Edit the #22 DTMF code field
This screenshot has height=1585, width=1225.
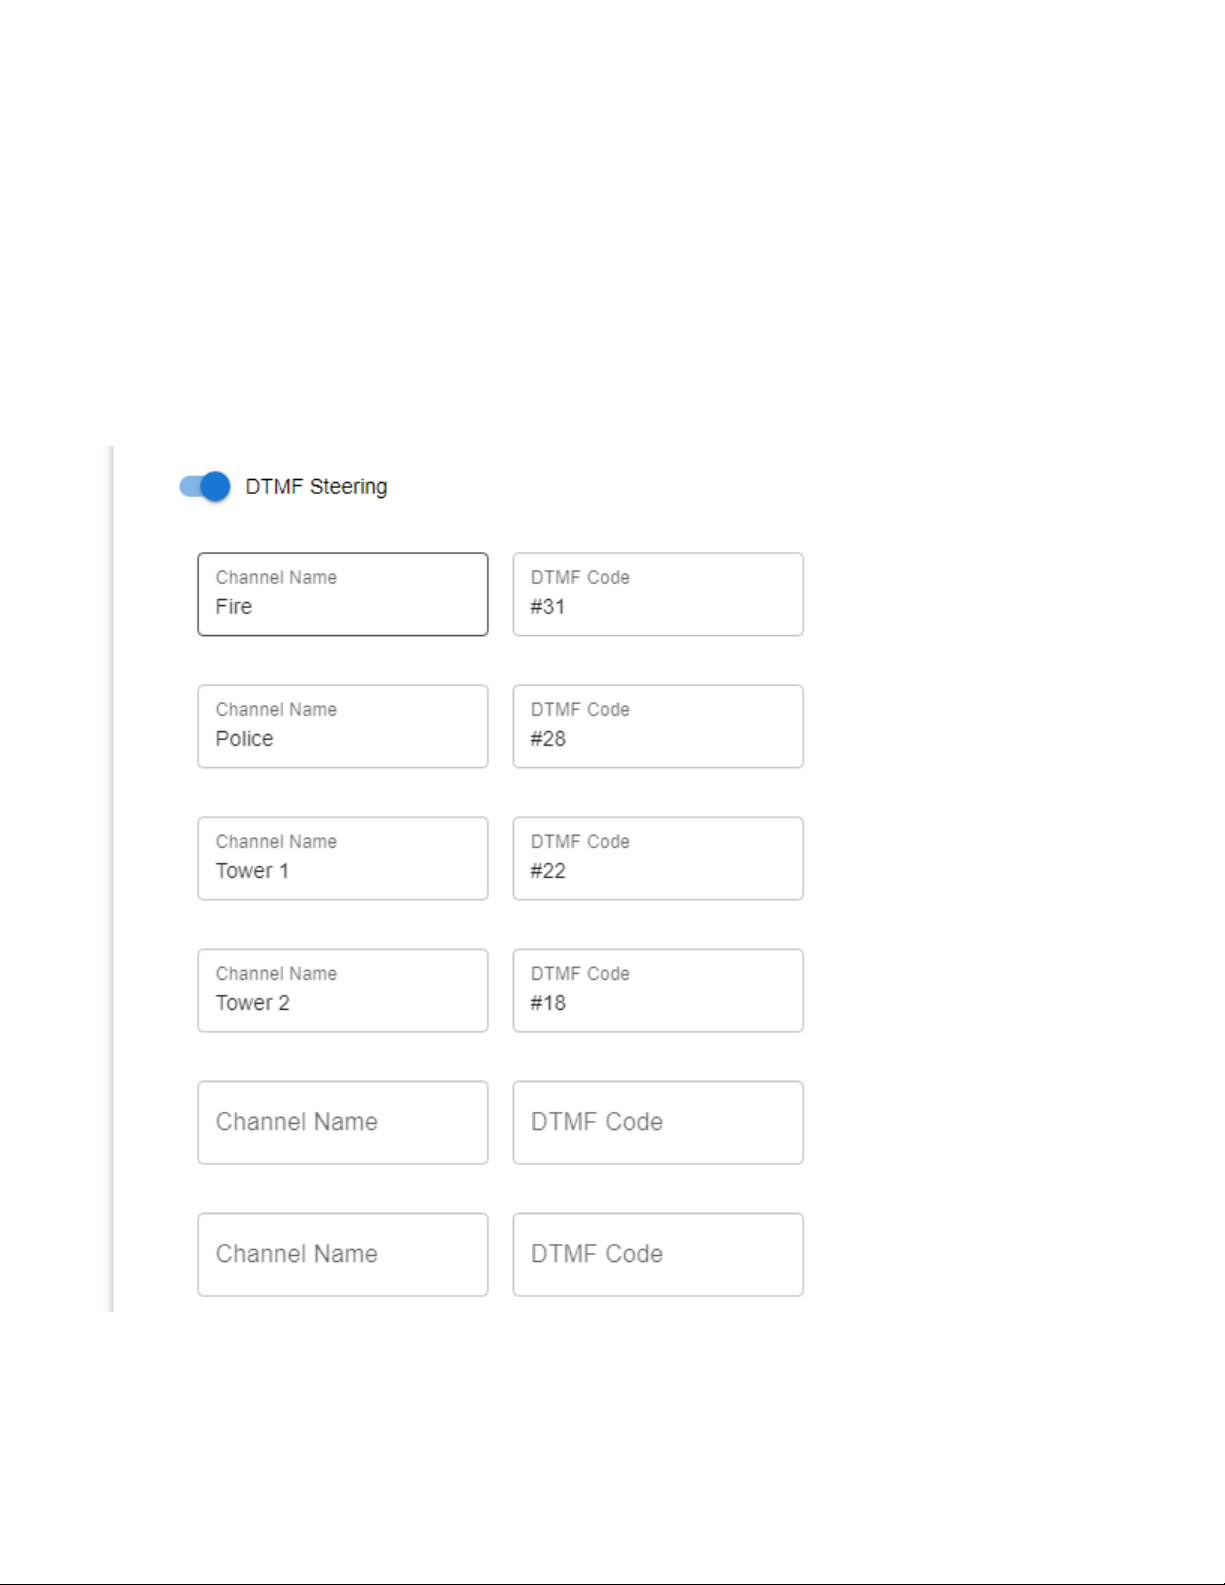click(x=658, y=858)
